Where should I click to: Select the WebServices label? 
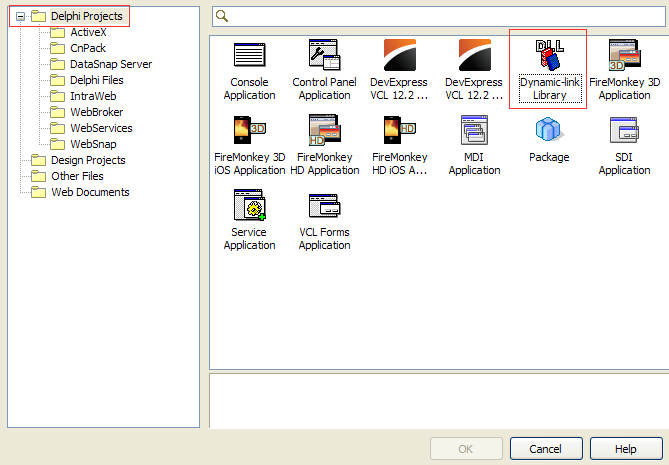pyautogui.click(x=101, y=128)
